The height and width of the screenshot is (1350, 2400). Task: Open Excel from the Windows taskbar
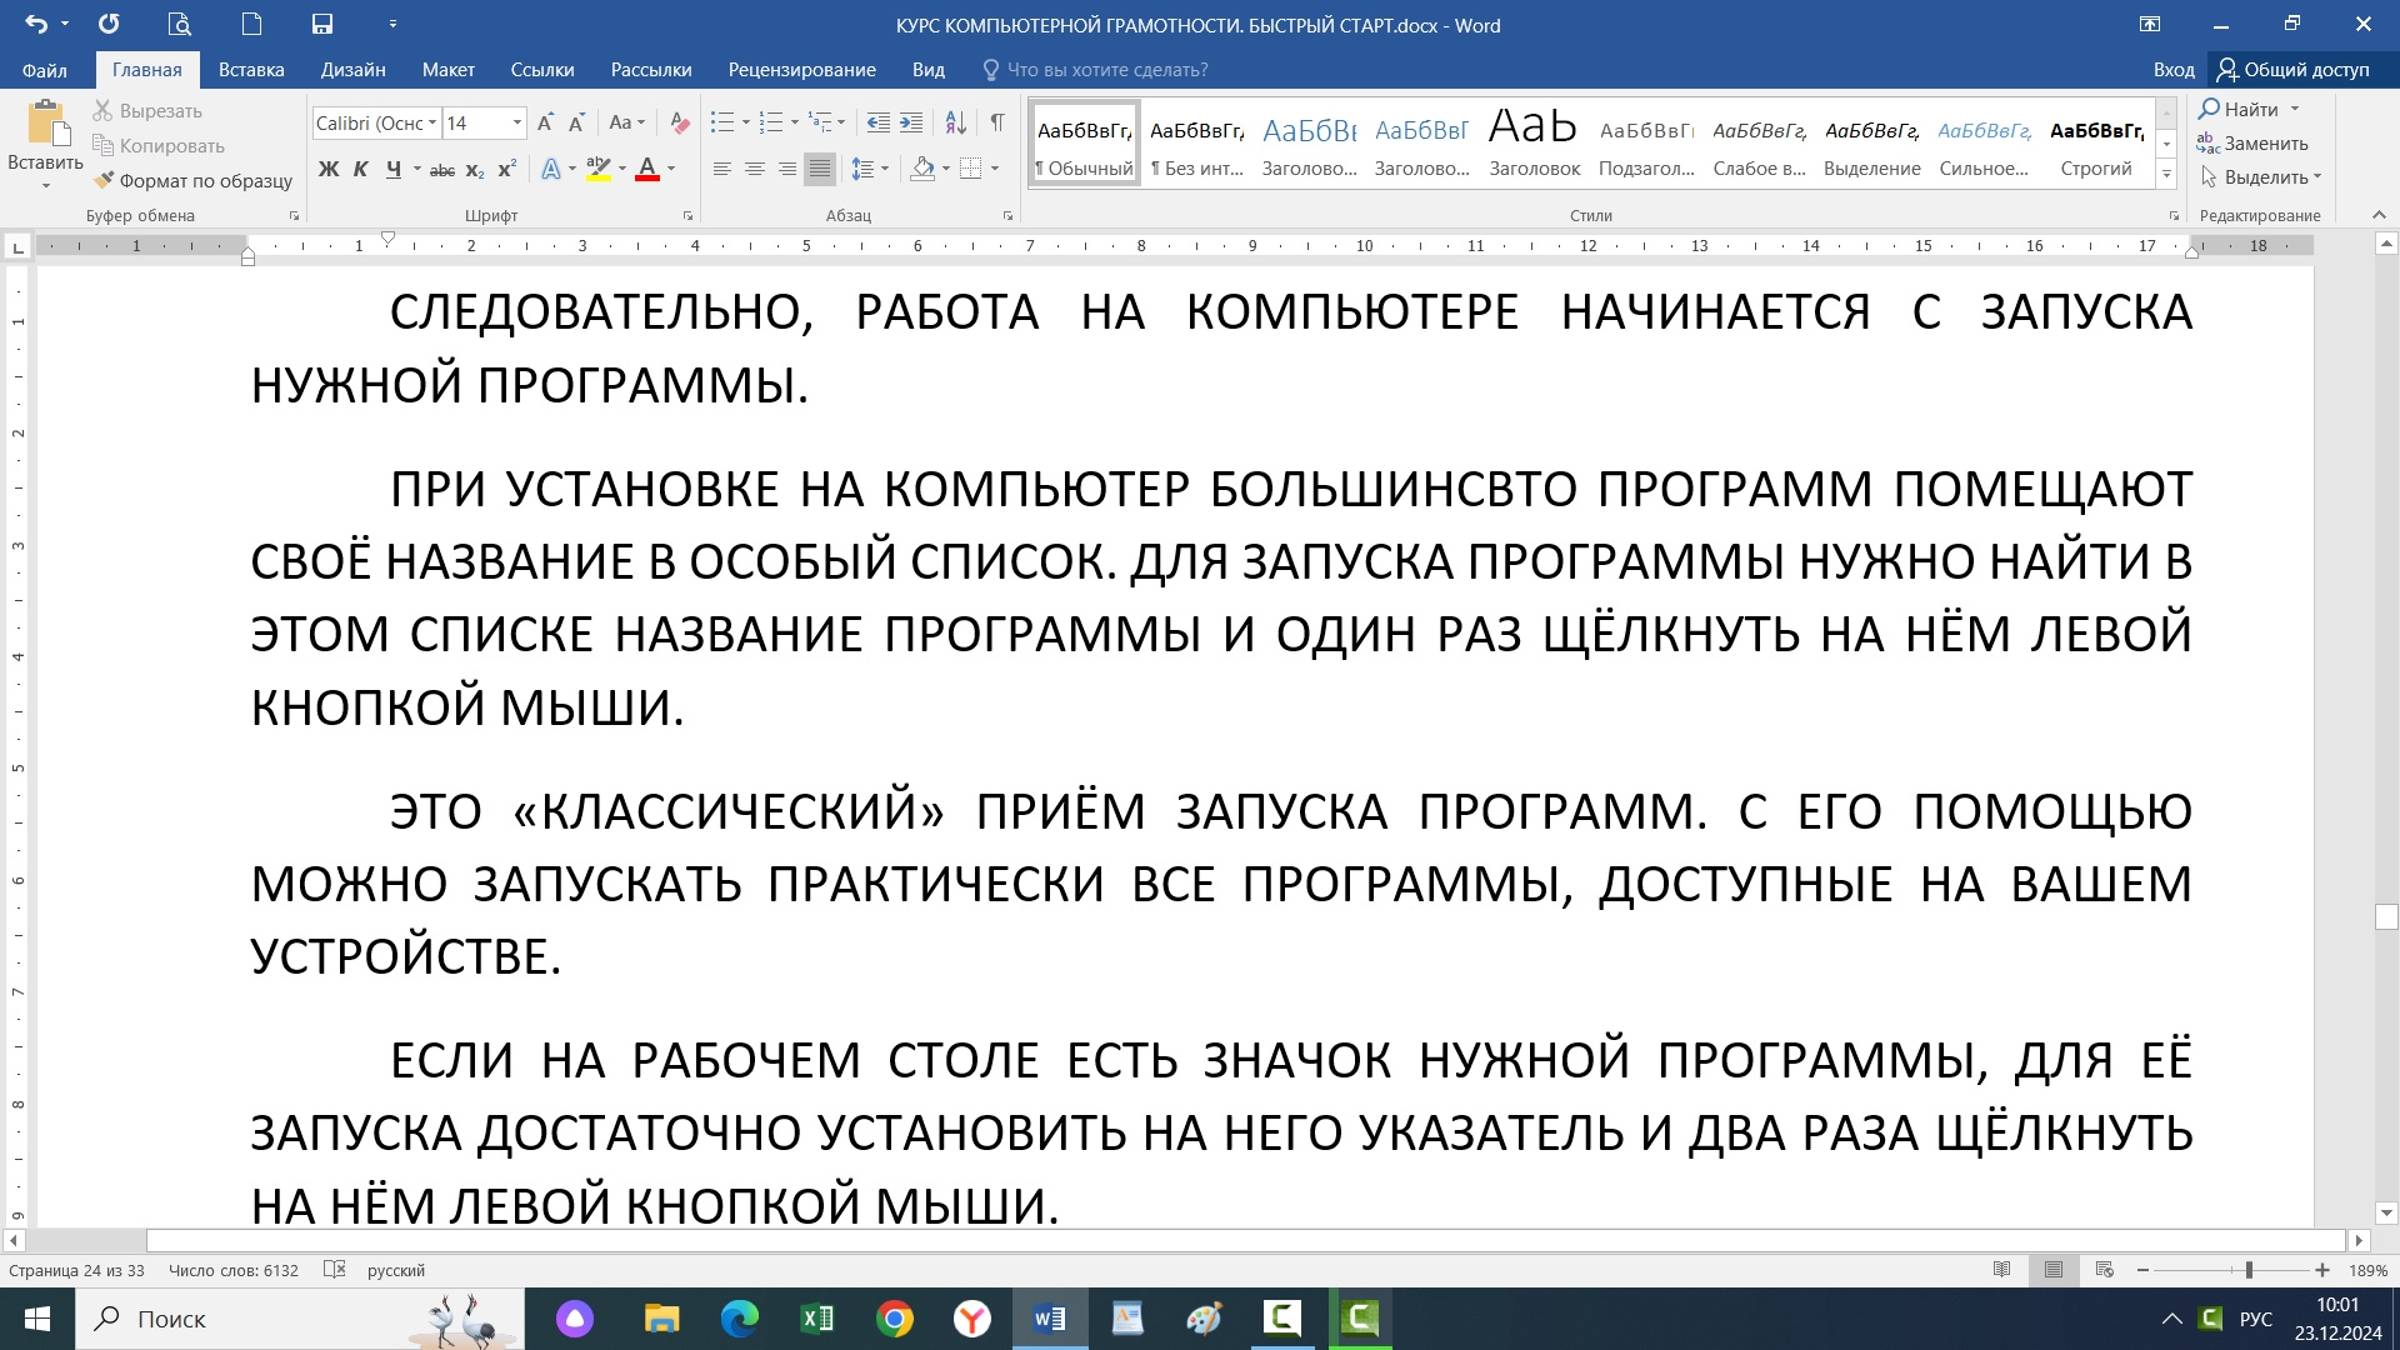pyautogui.click(x=817, y=1319)
